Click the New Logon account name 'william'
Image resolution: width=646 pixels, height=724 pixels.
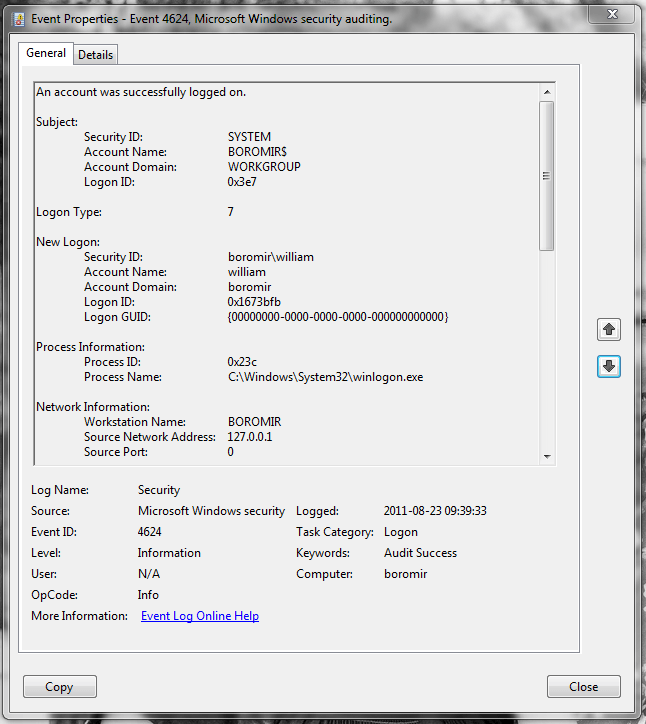247,272
